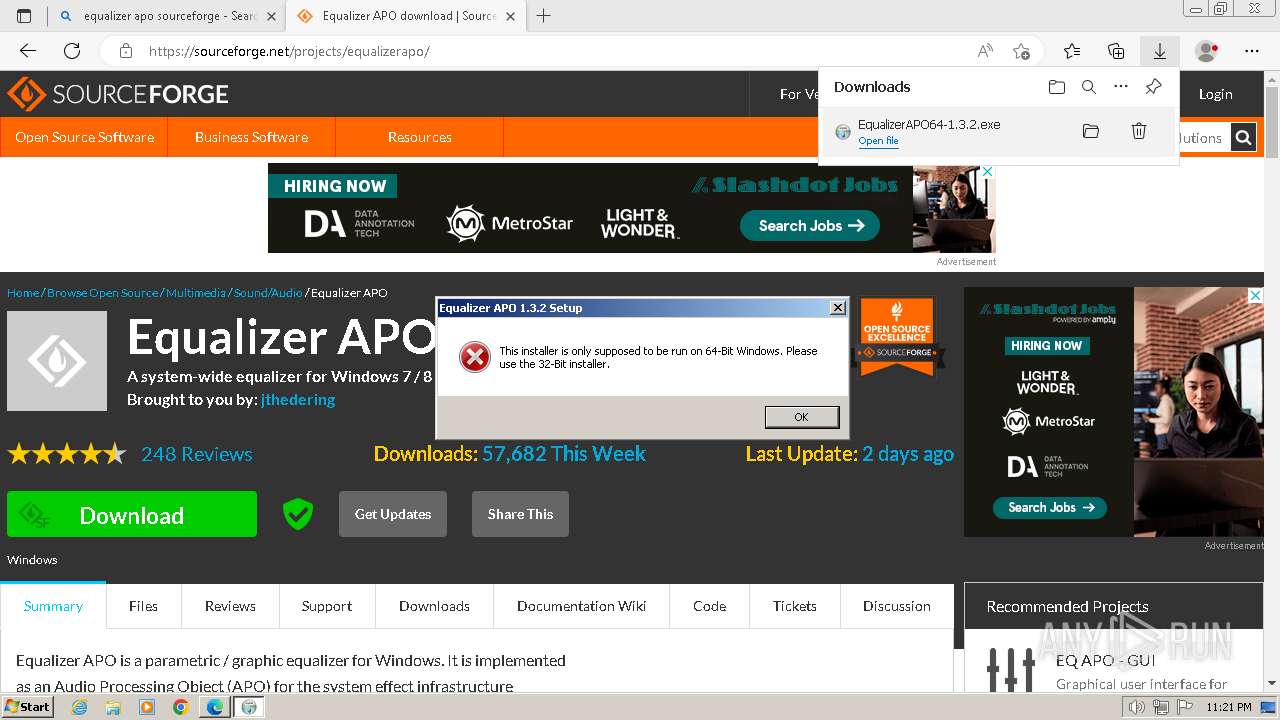Open the browser profile icon
The width and height of the screenshot is (1280, 720).
1206,51
